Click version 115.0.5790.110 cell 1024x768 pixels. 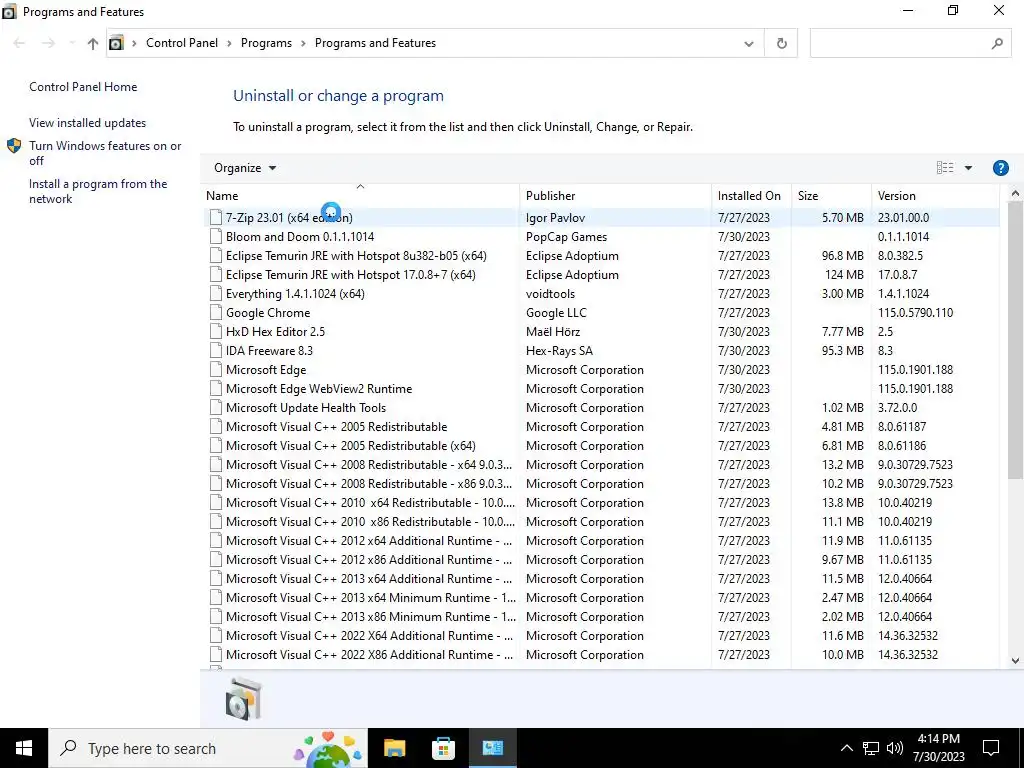tap(915, 312)
